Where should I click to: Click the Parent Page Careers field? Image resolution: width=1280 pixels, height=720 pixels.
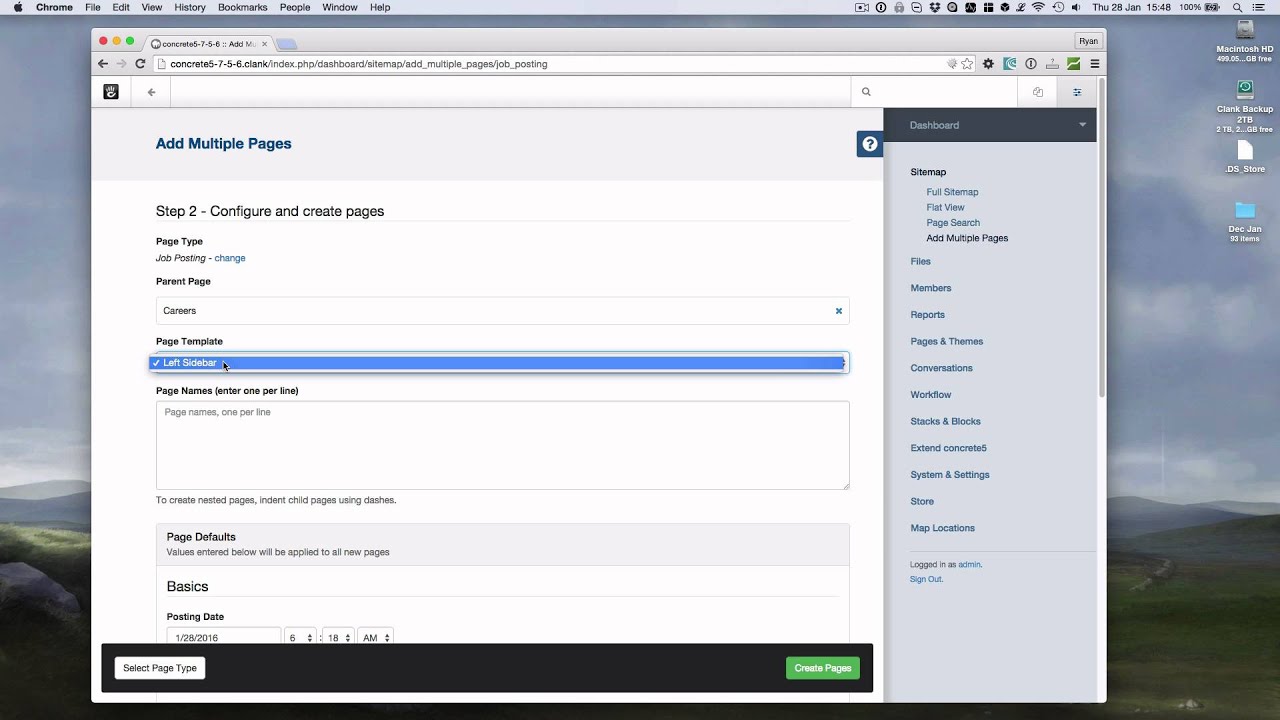click(x=503, y=311)
